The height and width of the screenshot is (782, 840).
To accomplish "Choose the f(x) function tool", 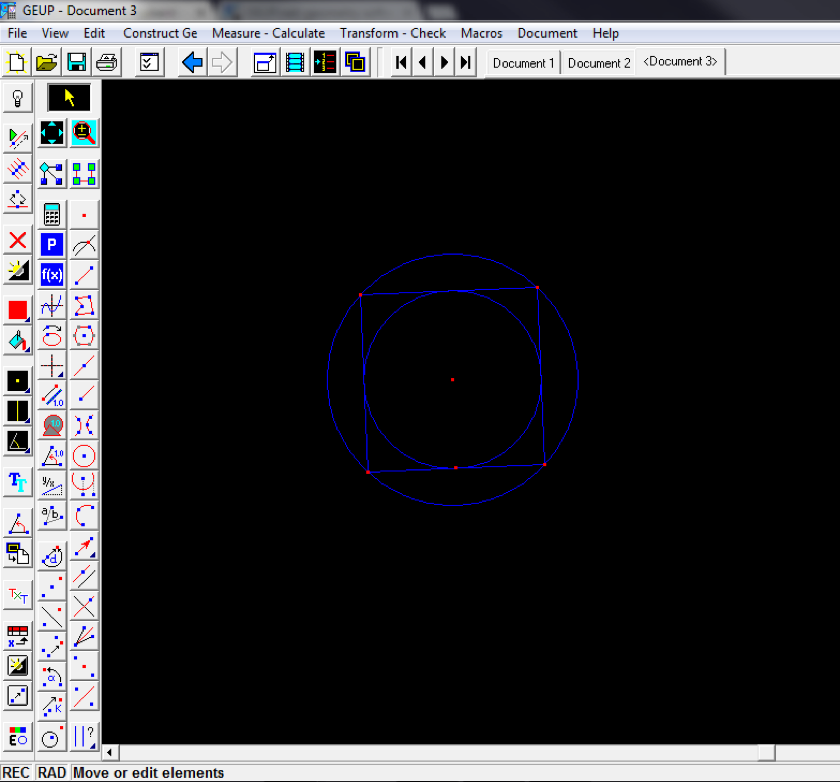I will point(52,274).
